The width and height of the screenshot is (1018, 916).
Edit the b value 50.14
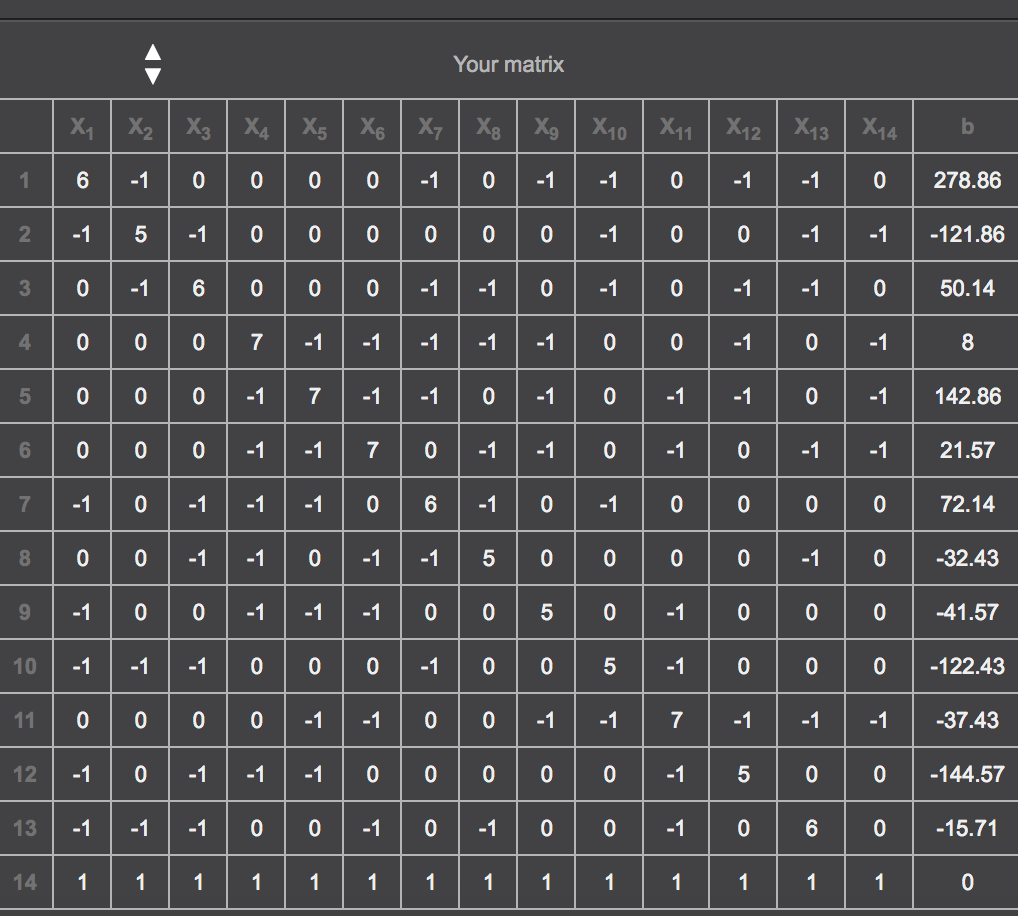[x=966, y=289]
